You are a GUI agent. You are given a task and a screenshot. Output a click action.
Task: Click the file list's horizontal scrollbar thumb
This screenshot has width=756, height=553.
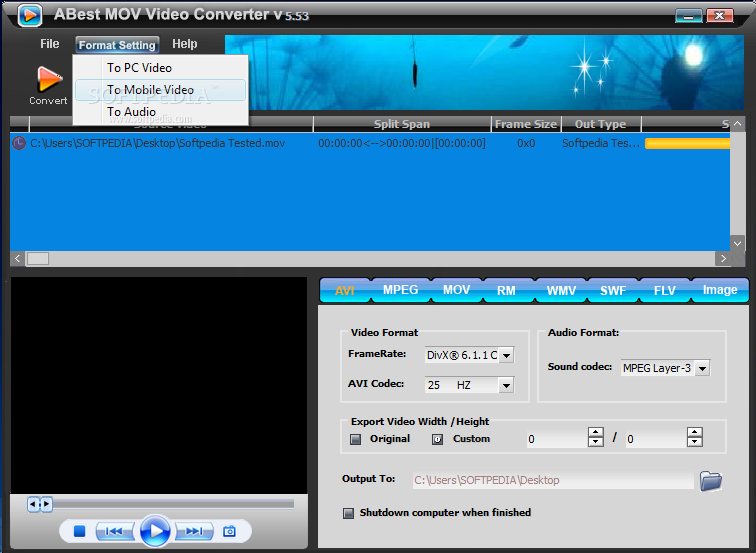(x=38, y=258)
